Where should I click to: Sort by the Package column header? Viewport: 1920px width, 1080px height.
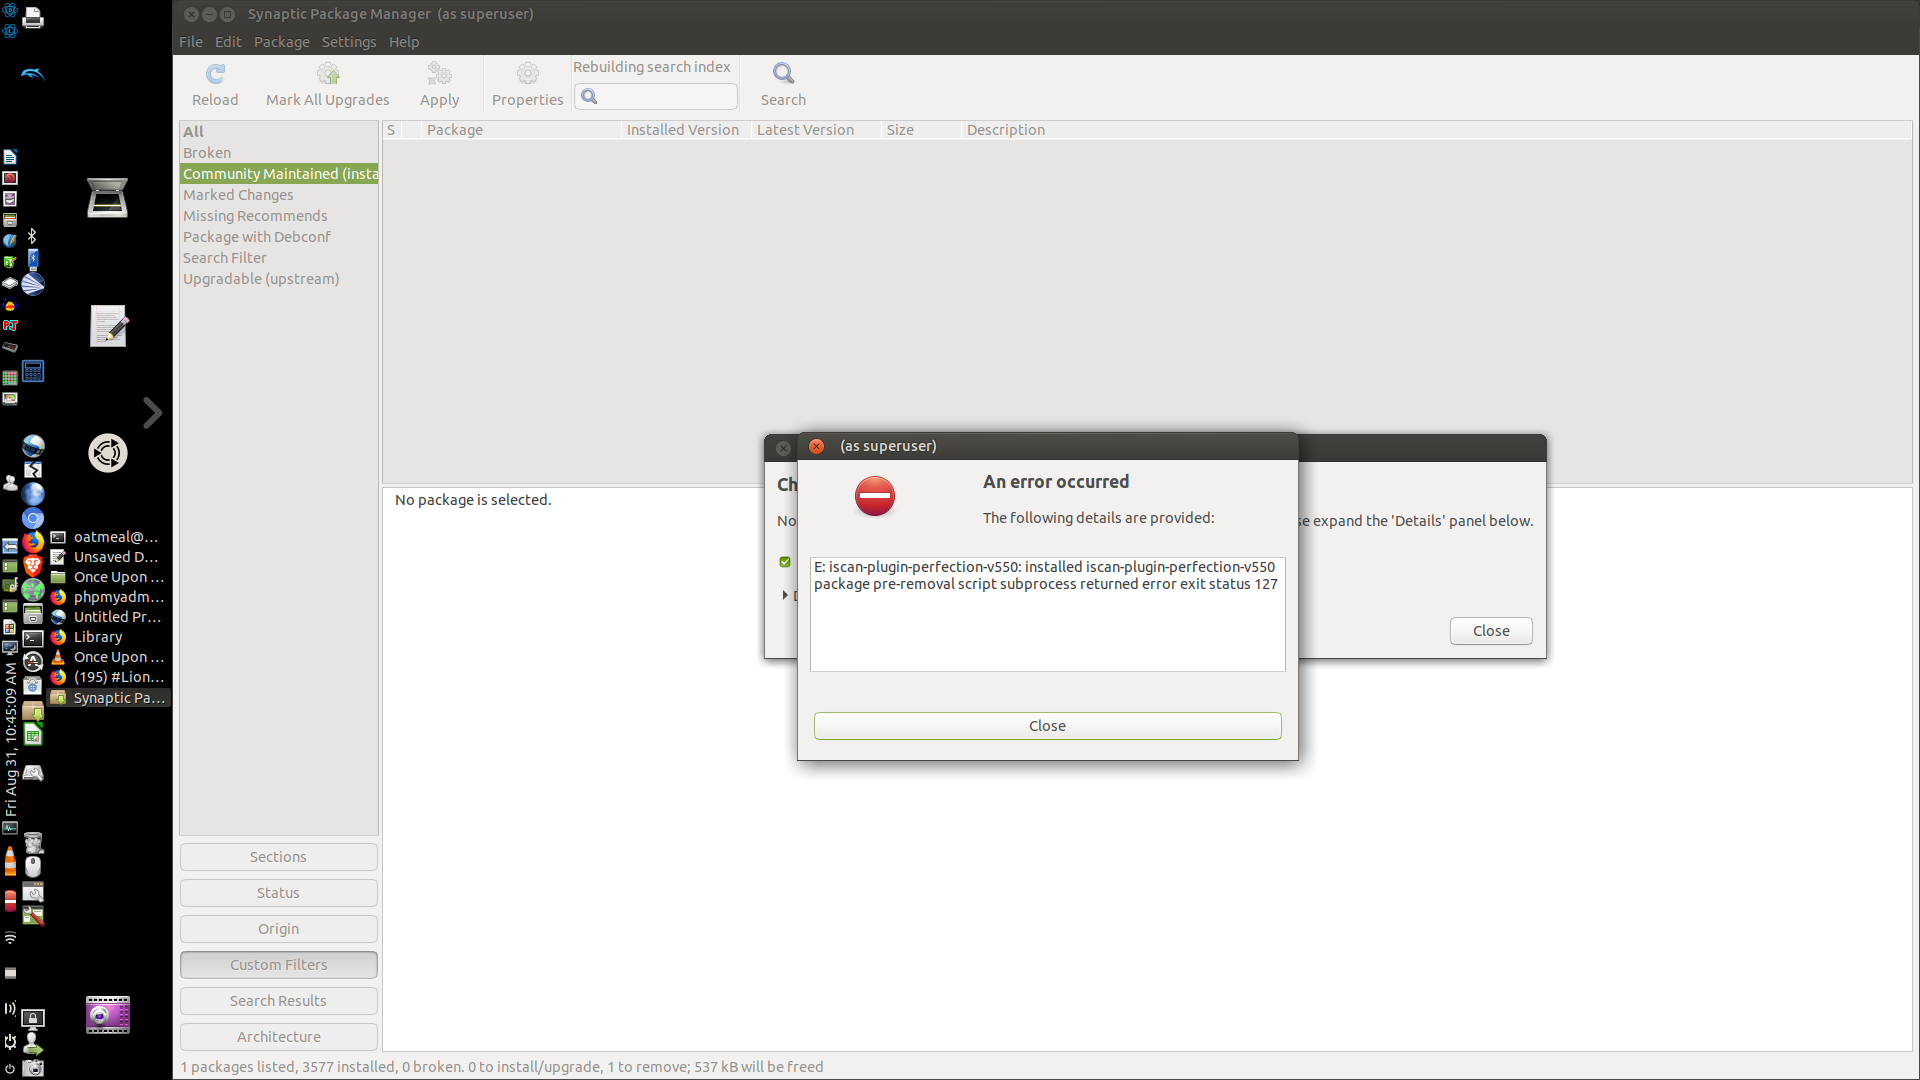coord(520,130)
